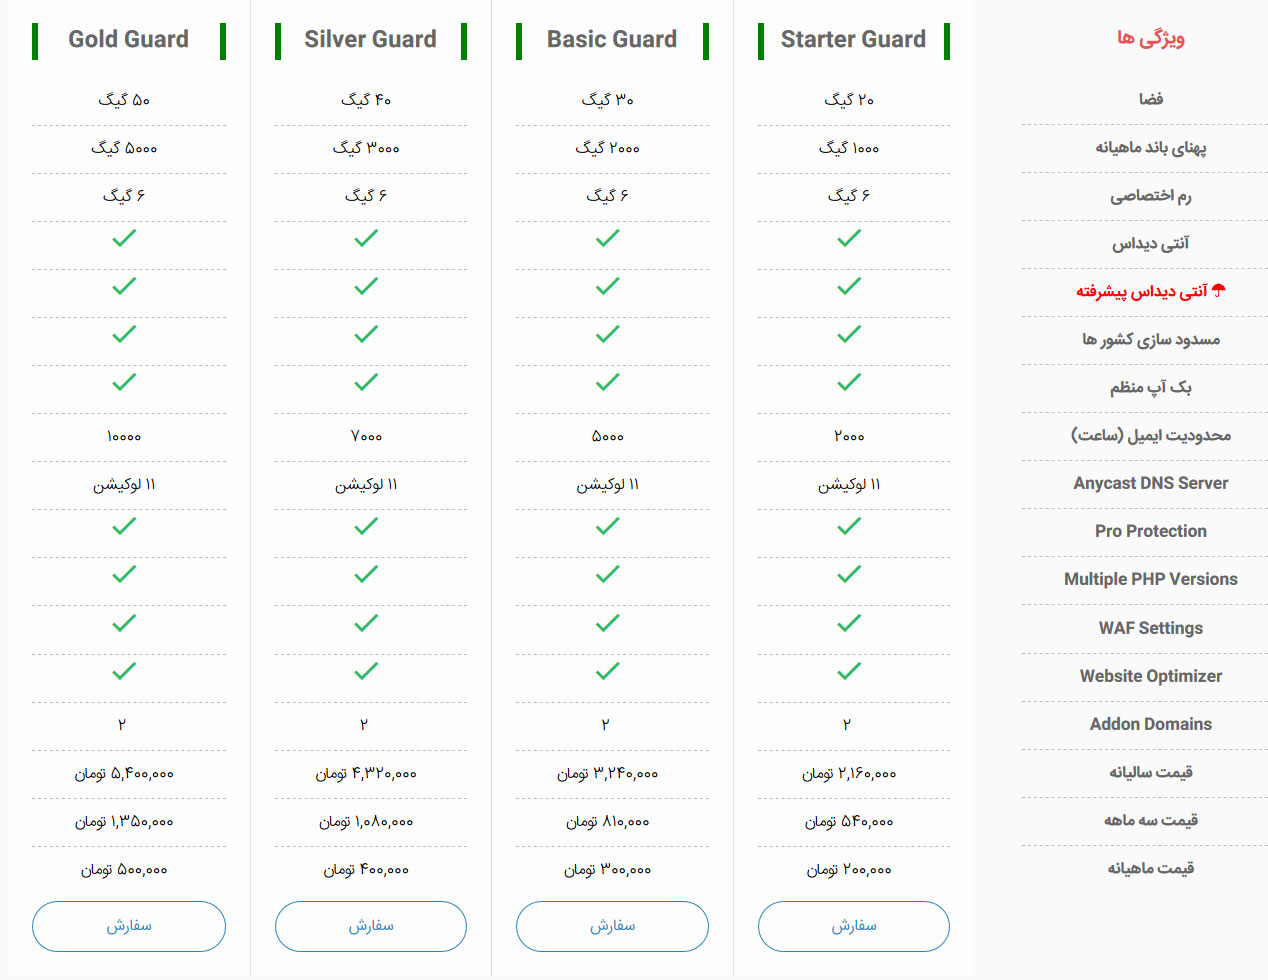Click the order button under Gold Guard
The height and width of the screenshot is (980, 1268).
coord(128,926)
